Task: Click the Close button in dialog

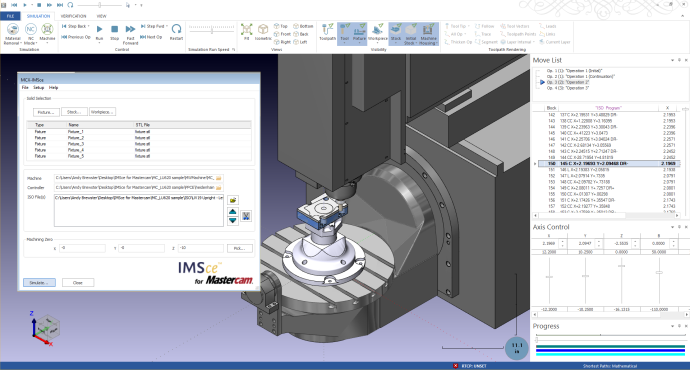Action: (x=78, y=282)
